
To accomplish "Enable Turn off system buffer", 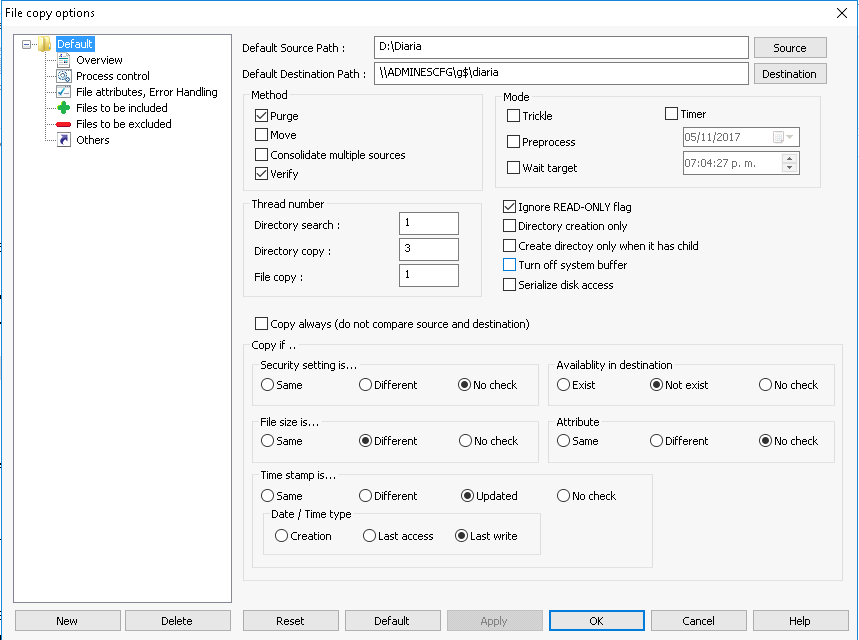I will (509, 265).
